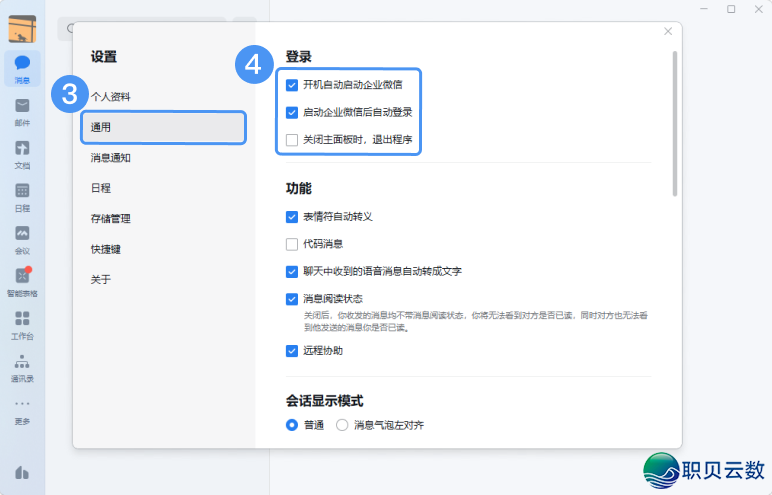Click the 会话显示模式 section heading
772x495 pixels.
point(324,401)
